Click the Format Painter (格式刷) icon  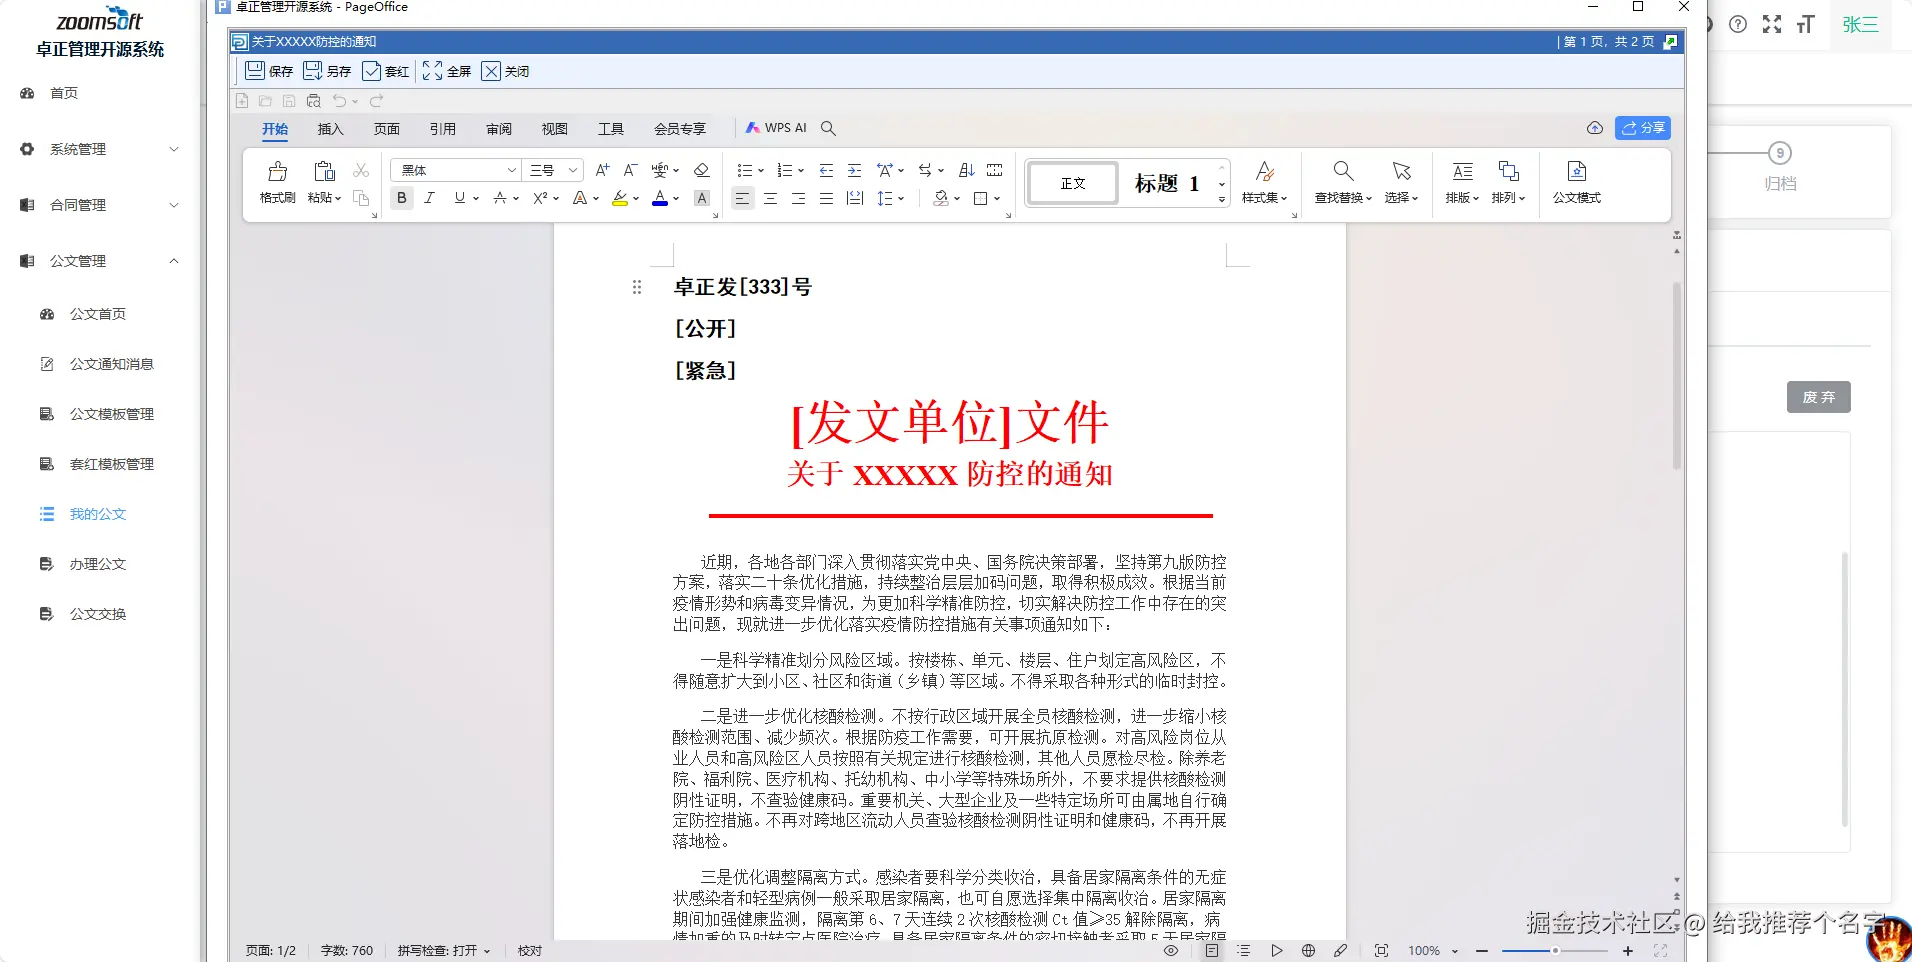278,171
